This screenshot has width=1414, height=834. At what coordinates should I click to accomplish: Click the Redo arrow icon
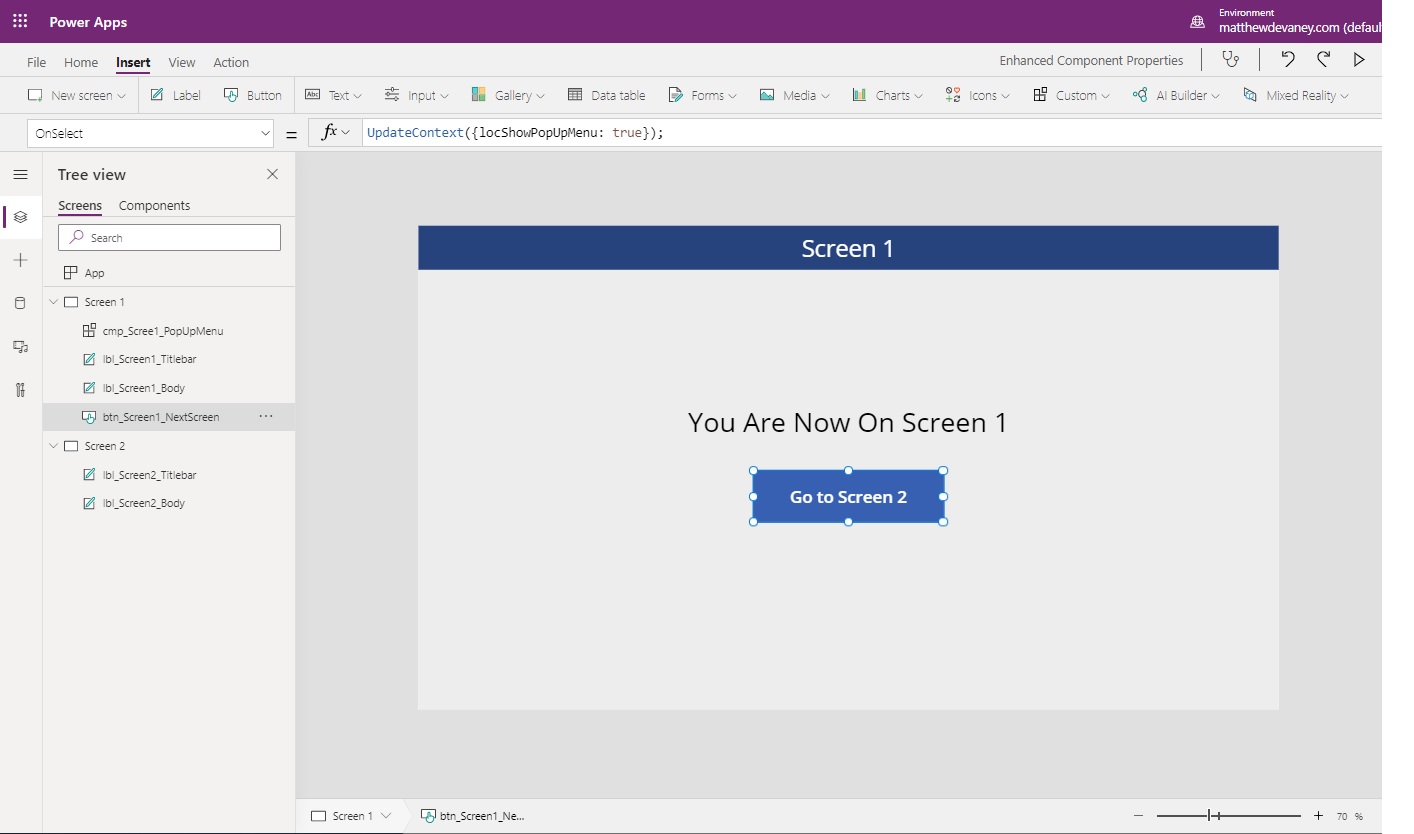(1323, 59)
